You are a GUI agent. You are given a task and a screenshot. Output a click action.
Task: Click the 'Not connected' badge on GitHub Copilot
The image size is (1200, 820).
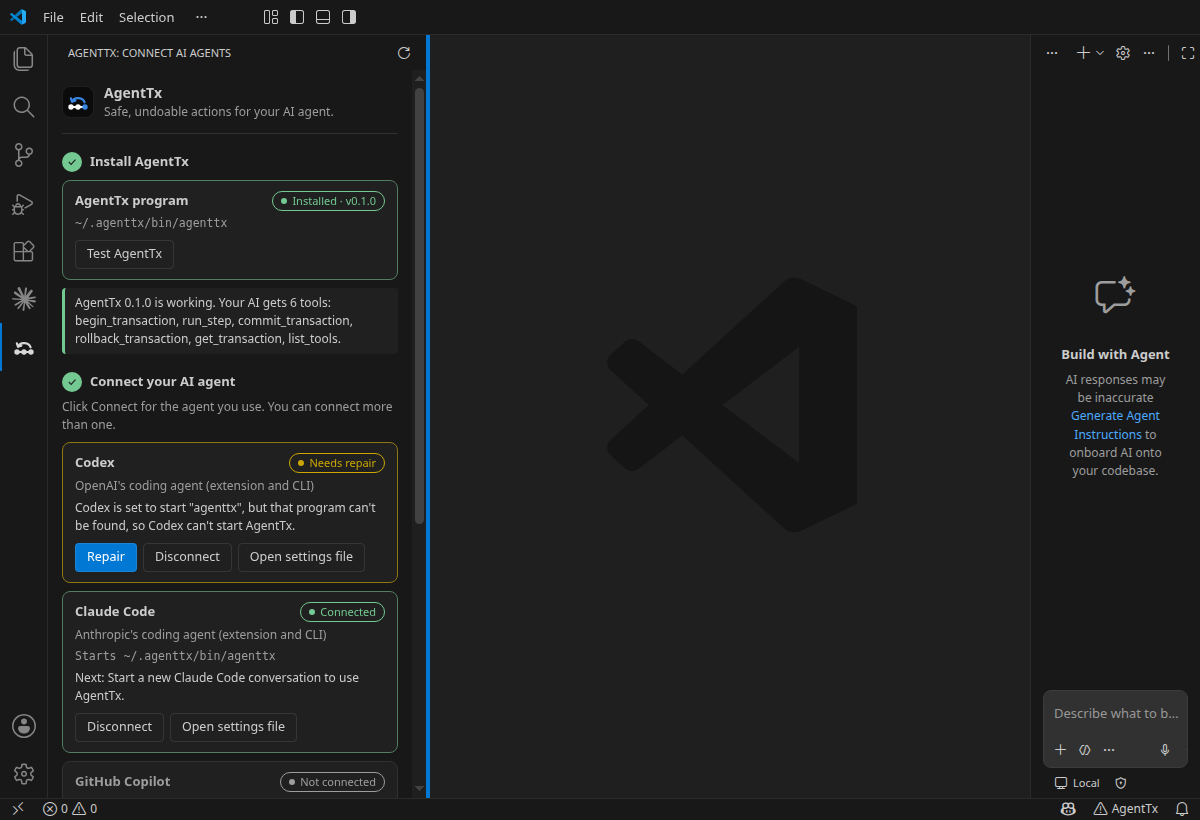pyautogui.click(x=332, y=782)
